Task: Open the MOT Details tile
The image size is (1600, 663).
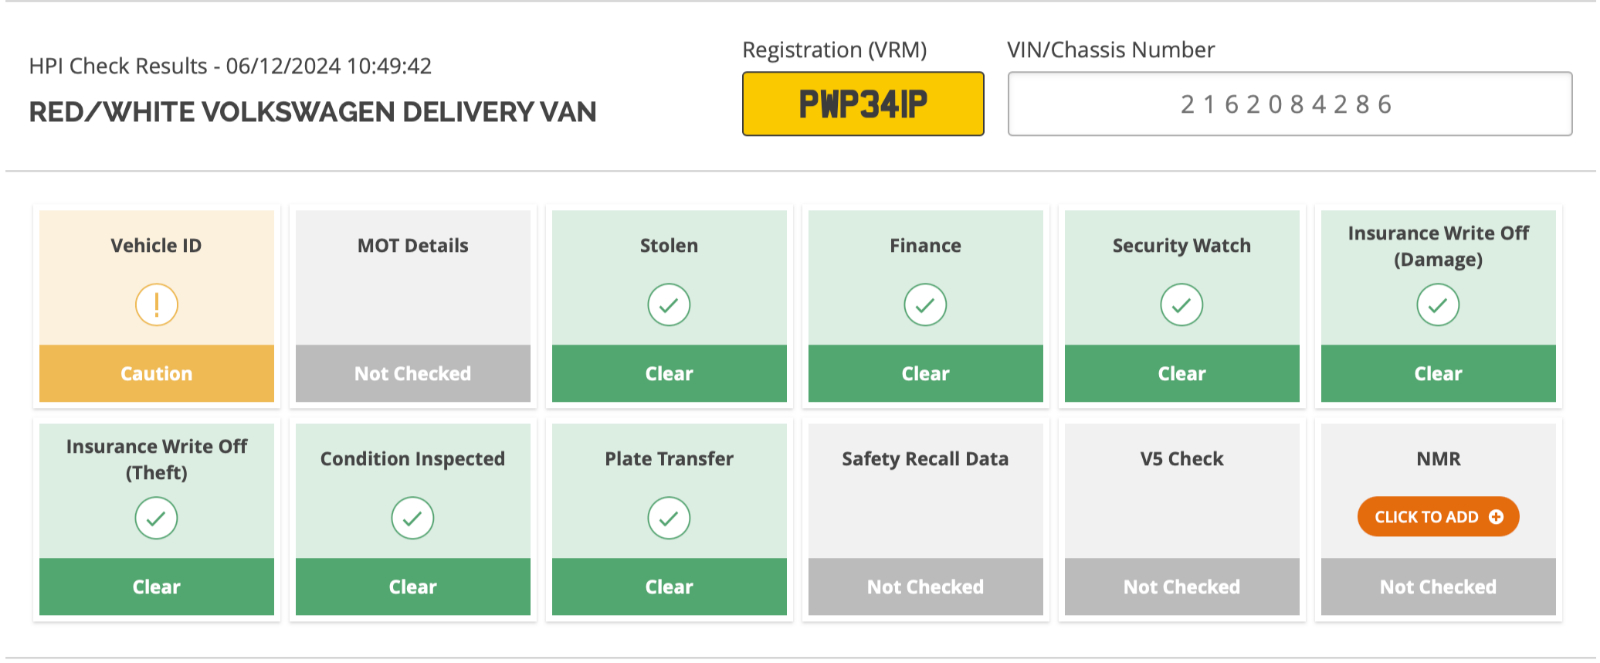Action: point(413,306)
